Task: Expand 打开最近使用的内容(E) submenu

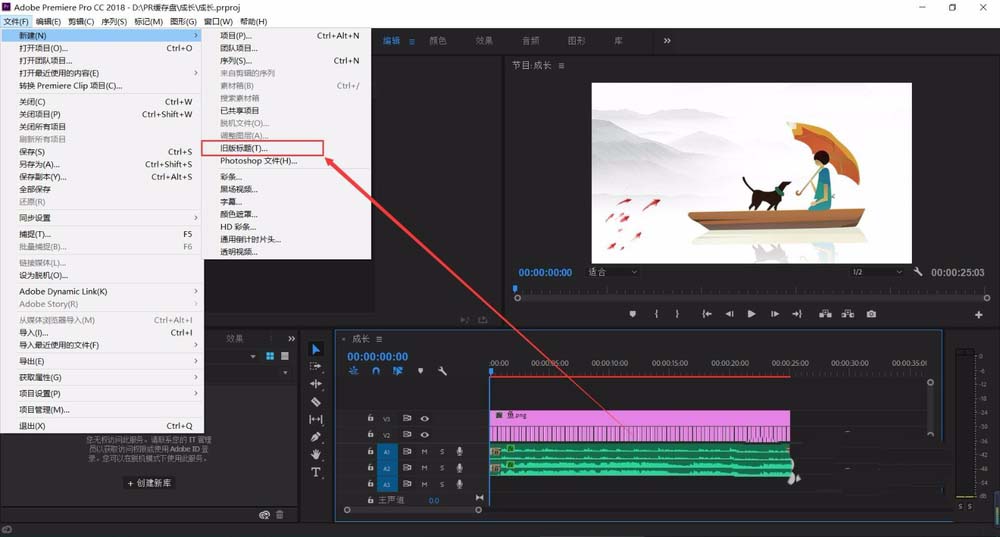Action: click(x=102, y=73)
